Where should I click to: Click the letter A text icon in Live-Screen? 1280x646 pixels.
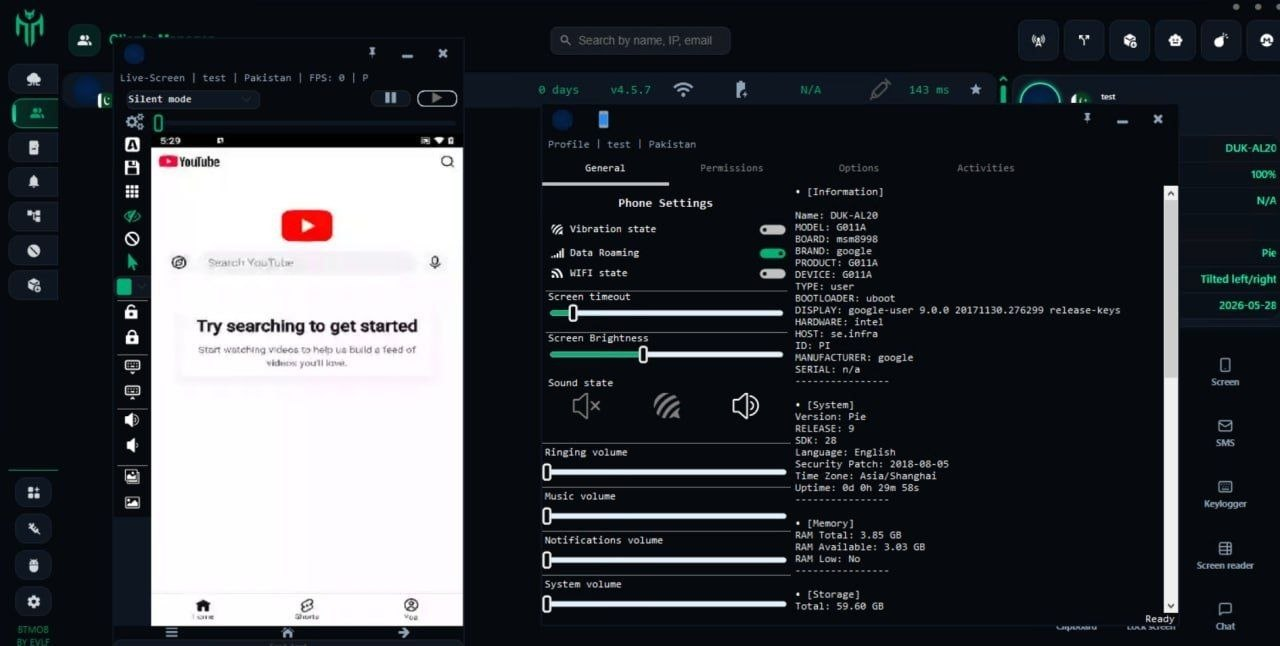[x=132, y=145]
